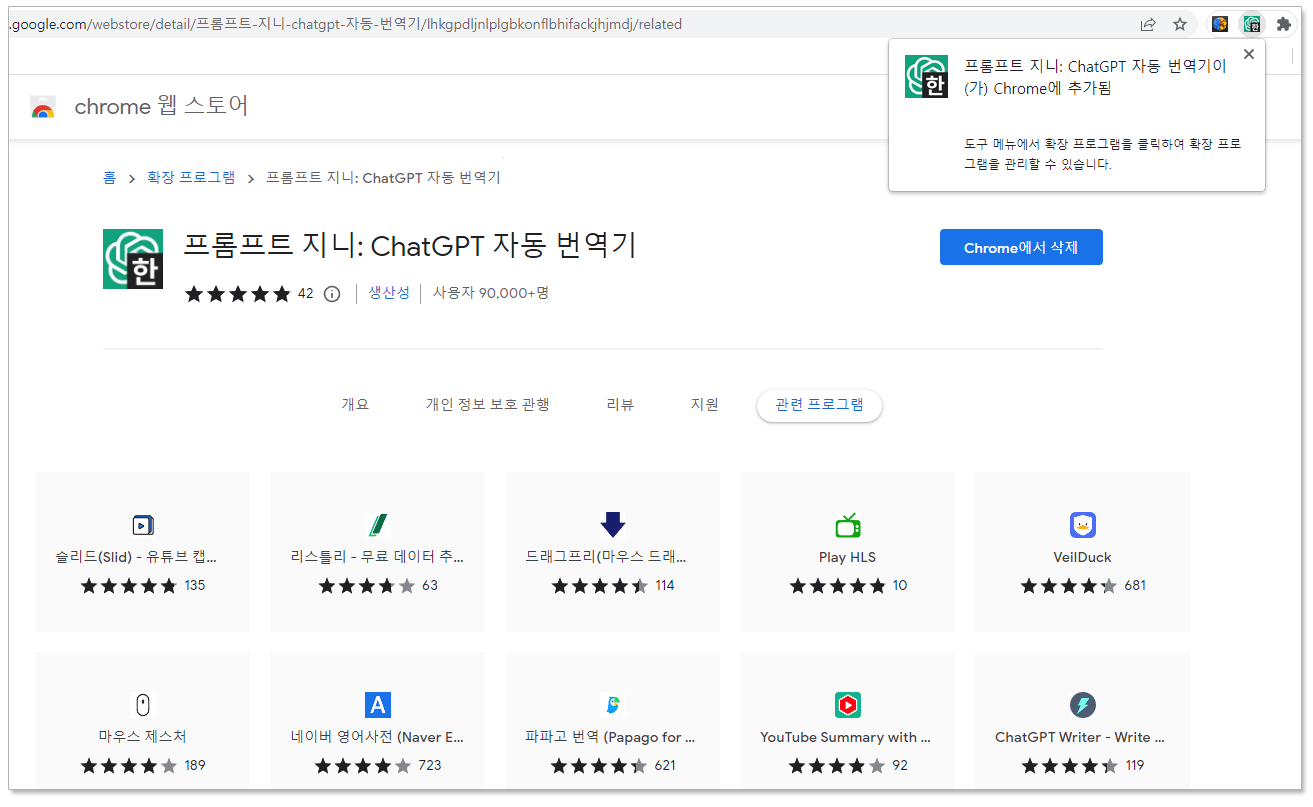This screenshot has width=1313, height=807.
Task: Open the 개요 tab
Action: 355,405
